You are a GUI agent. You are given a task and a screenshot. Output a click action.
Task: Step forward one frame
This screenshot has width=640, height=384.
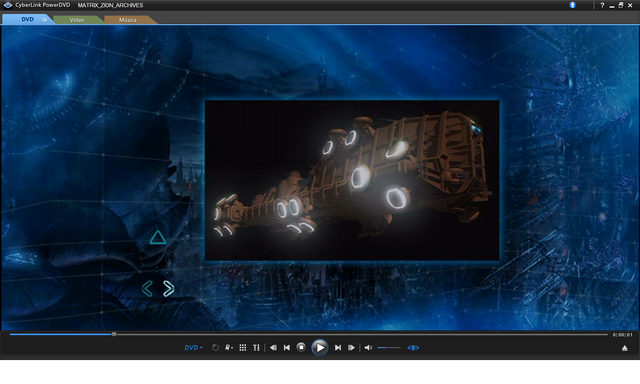pos(351,348)
